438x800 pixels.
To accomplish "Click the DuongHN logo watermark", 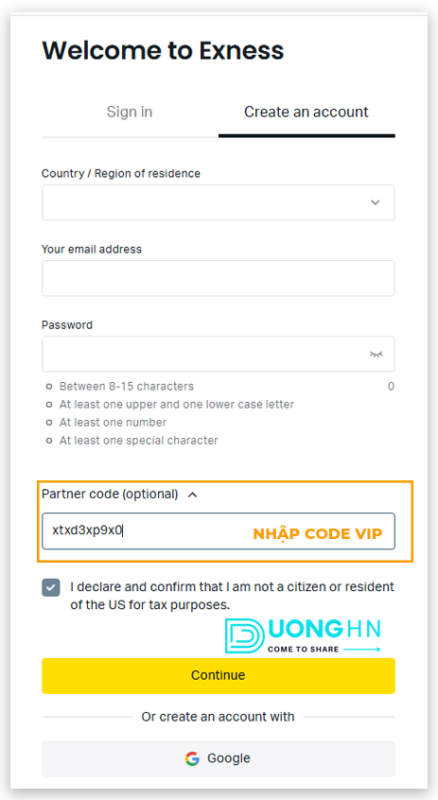I will tap(303, 636).
